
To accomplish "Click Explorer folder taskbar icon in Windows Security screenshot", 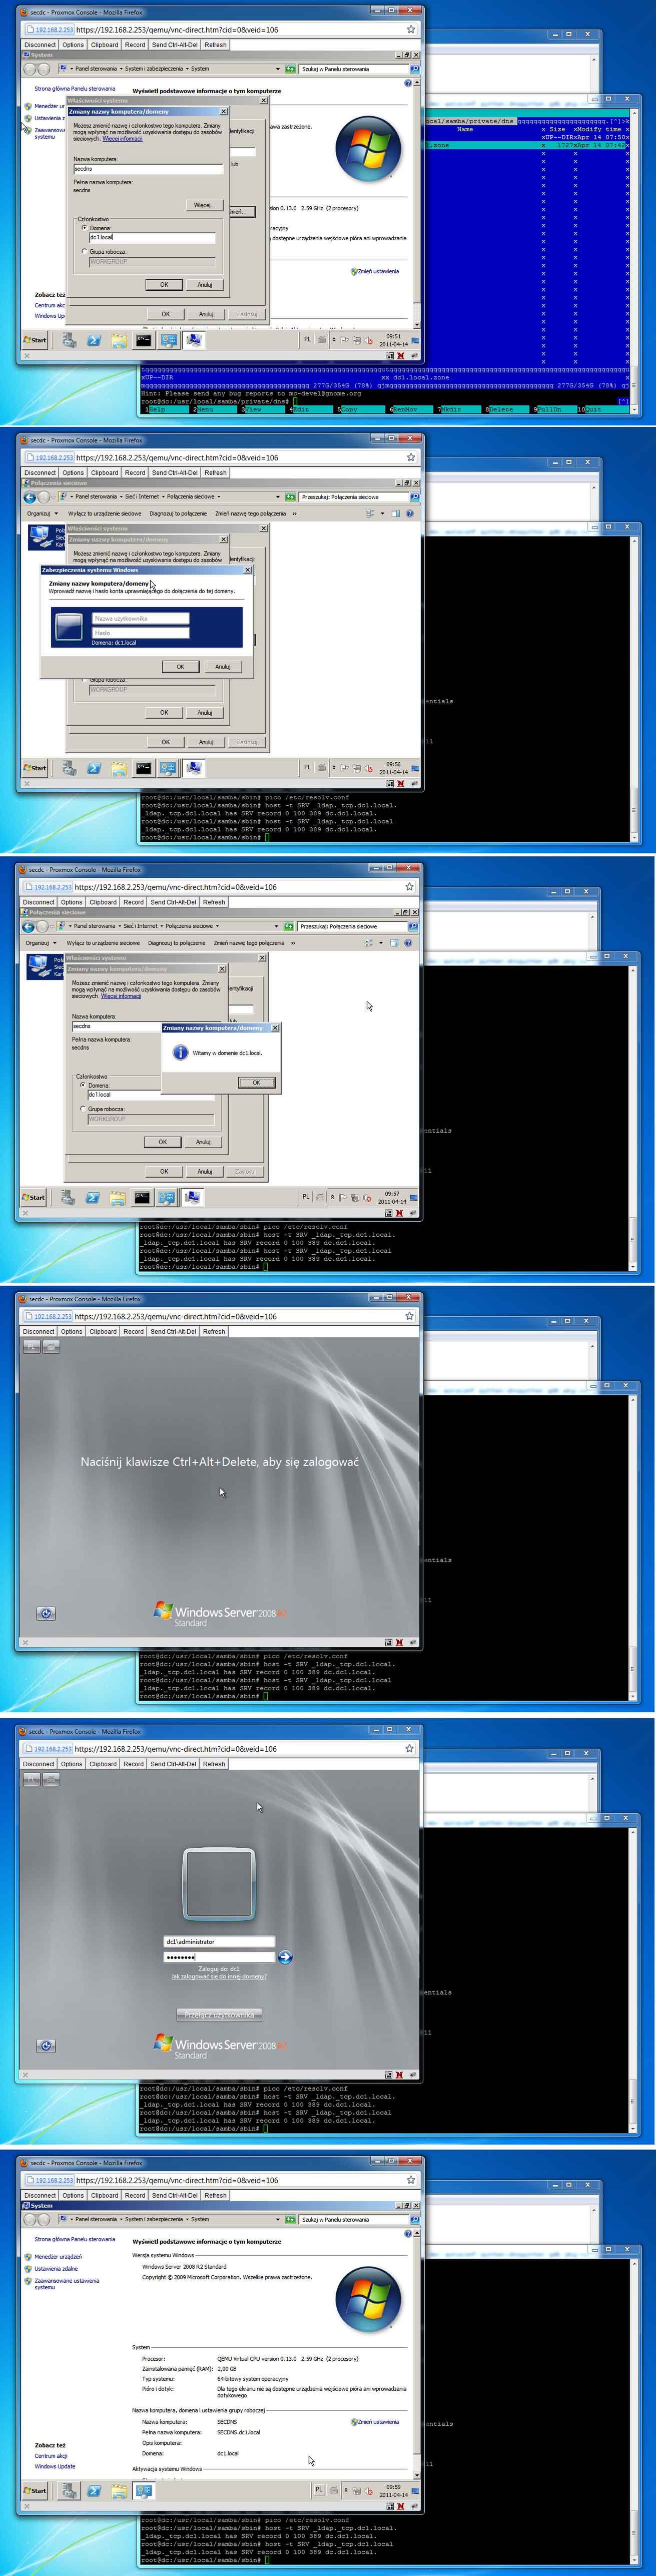I will (x=119, y=768).
